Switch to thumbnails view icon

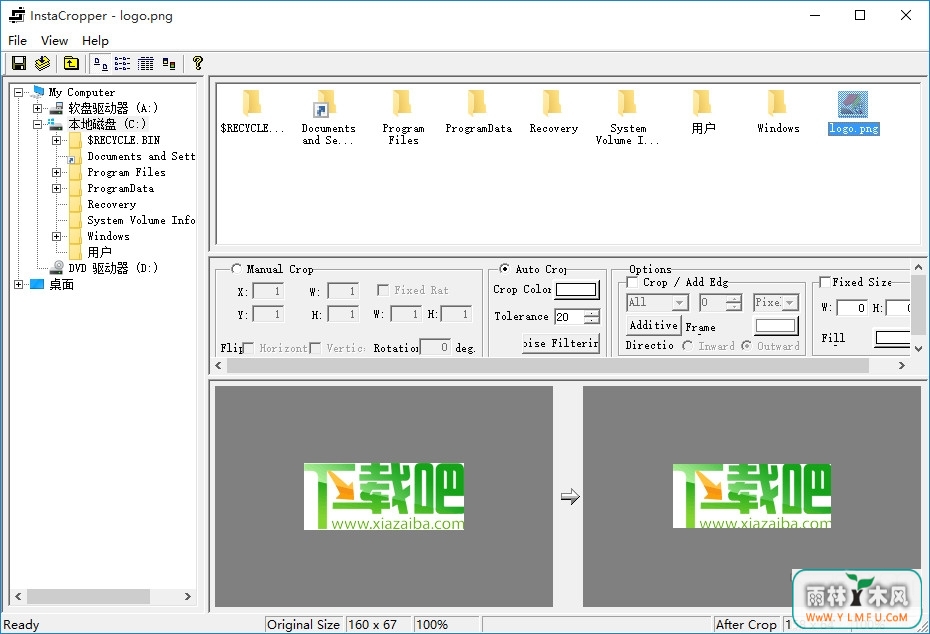[169, 63]
